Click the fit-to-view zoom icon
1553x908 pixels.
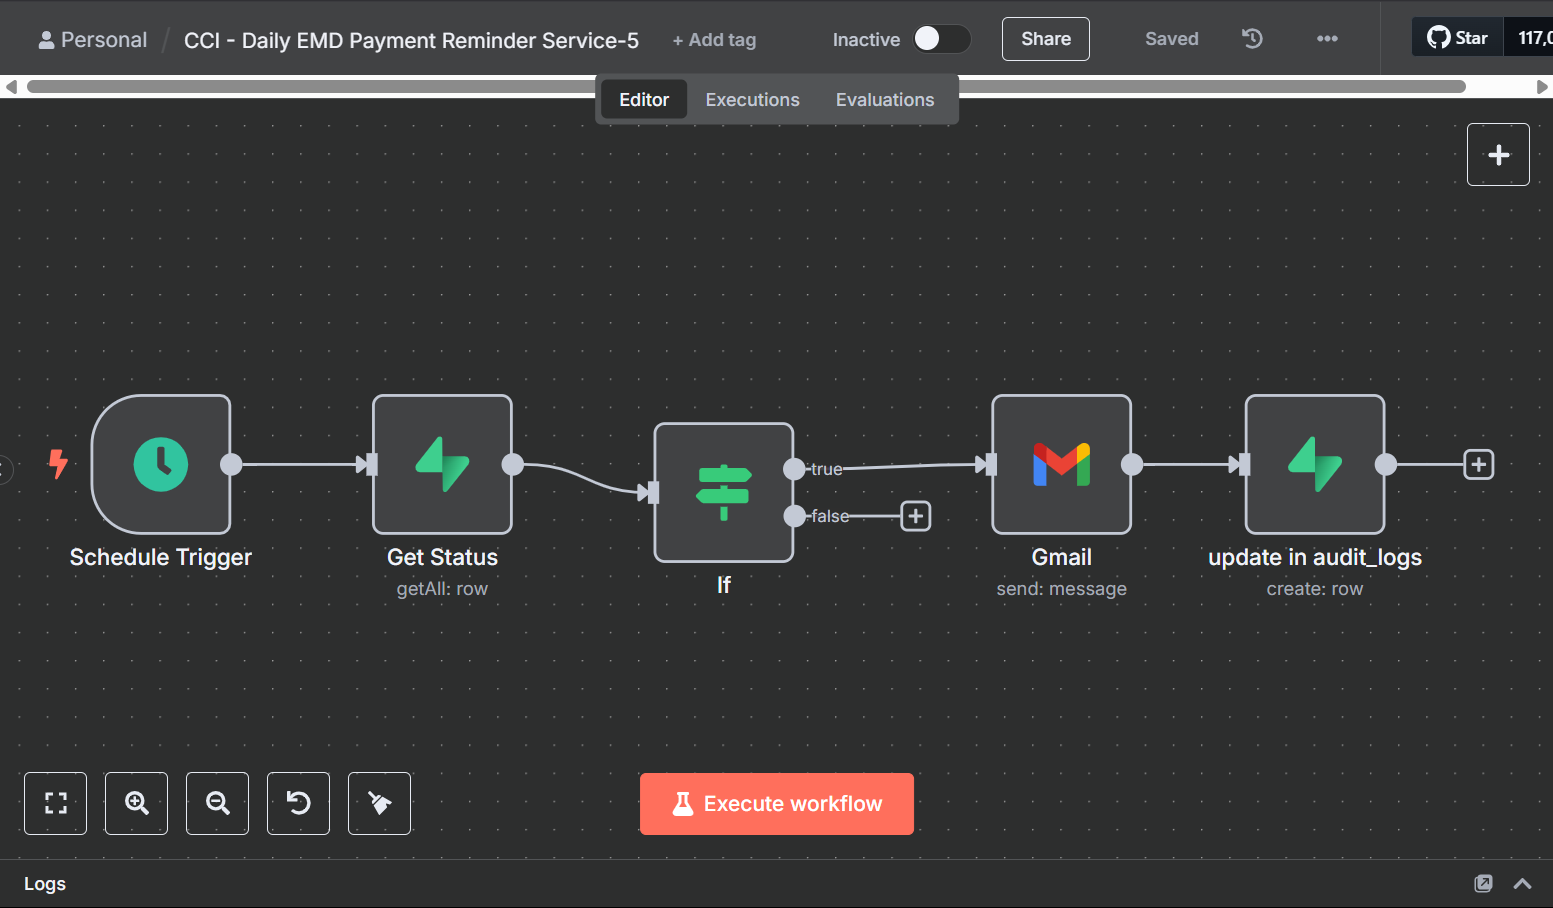click(x=56, y=803)
